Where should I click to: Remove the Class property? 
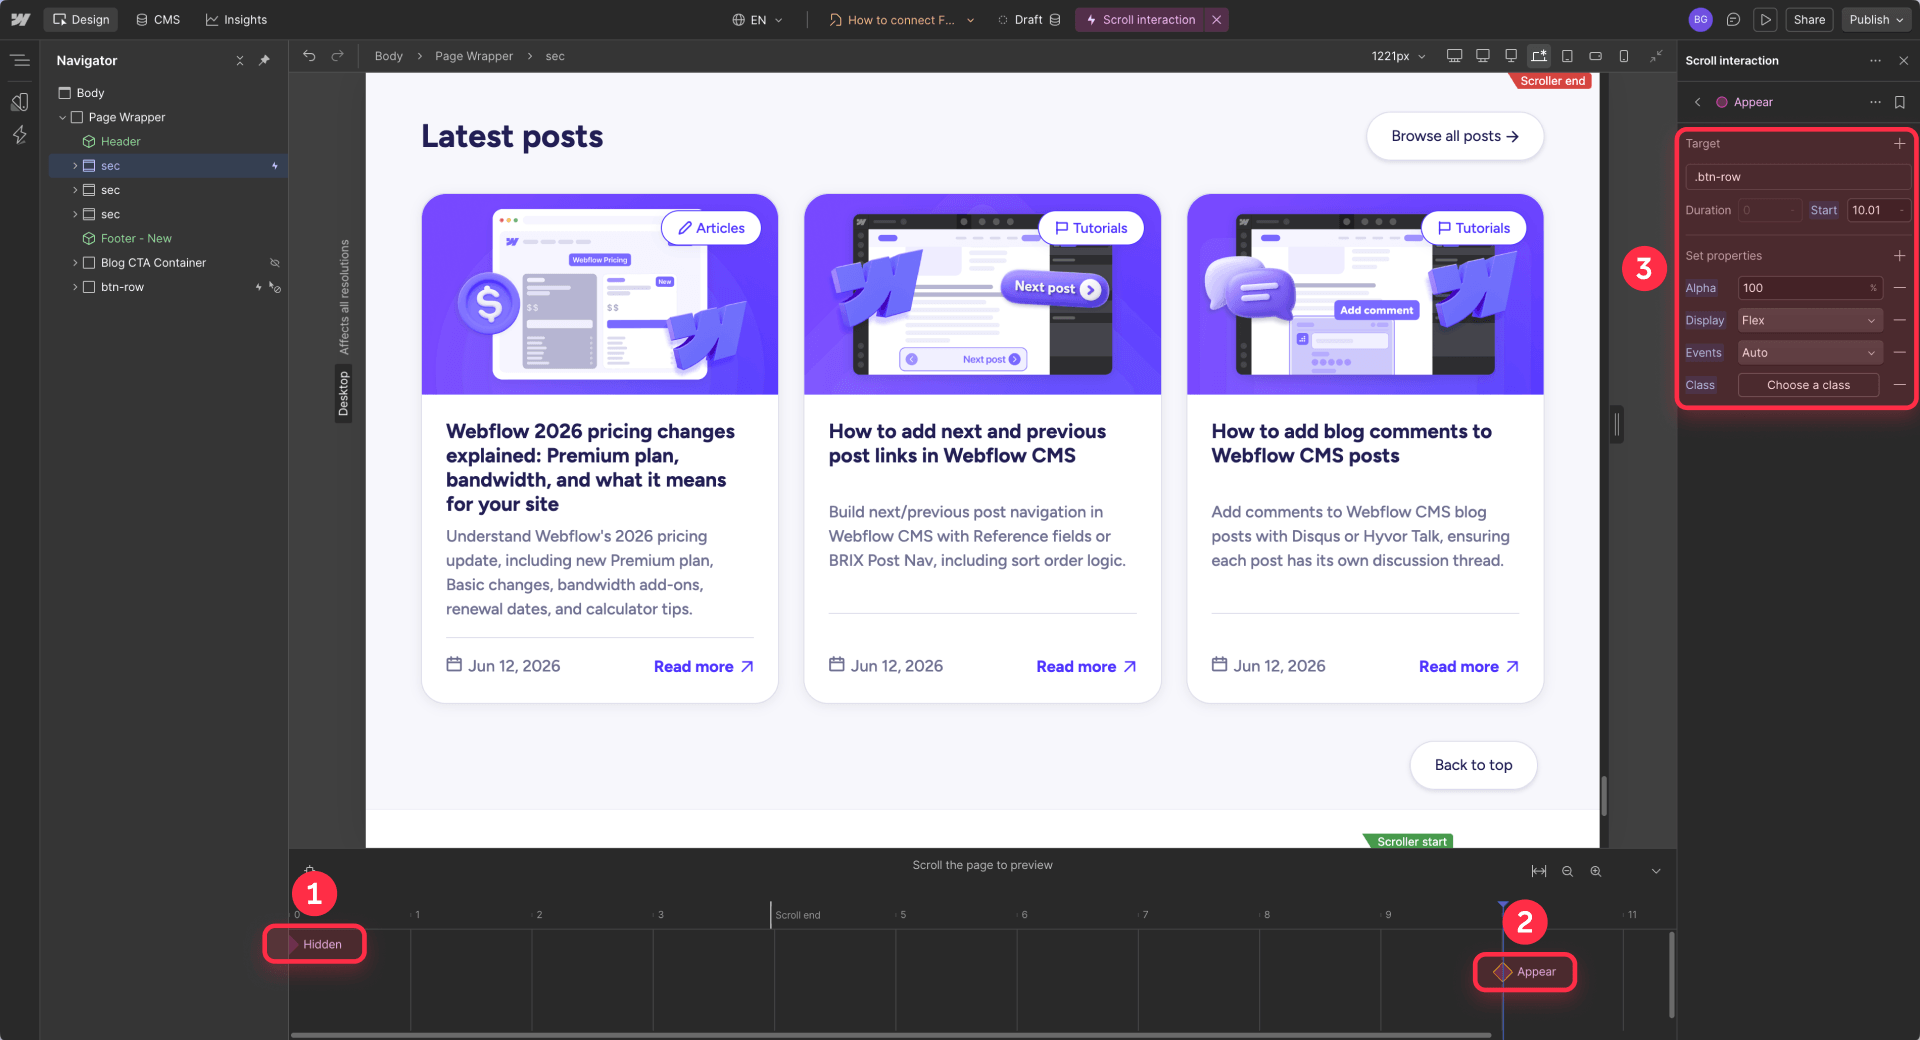click(1899, 385)
